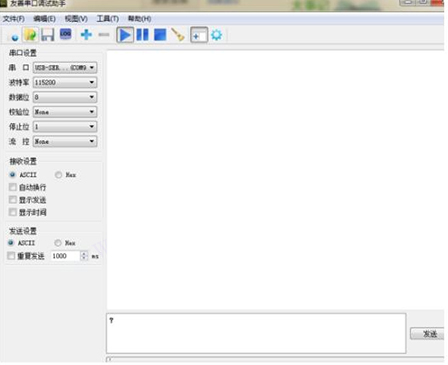Click the LOG icon in toolbar

[65, 34]
